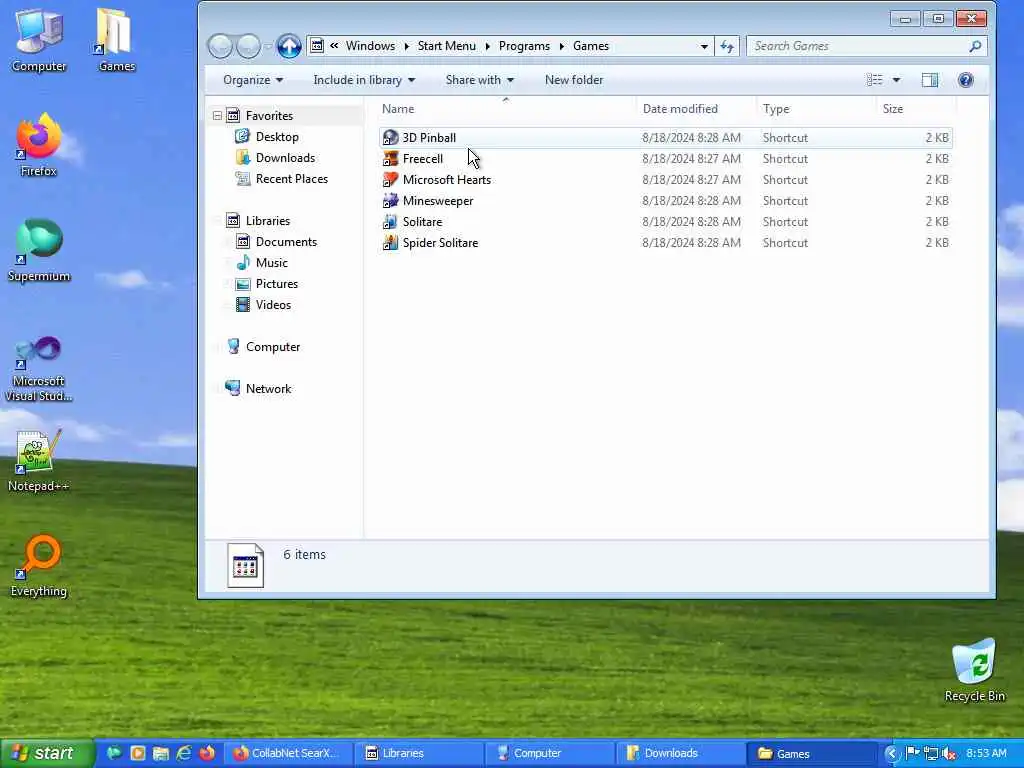
Task: Open the address bar history dropdown
Action: coord(703,46)
